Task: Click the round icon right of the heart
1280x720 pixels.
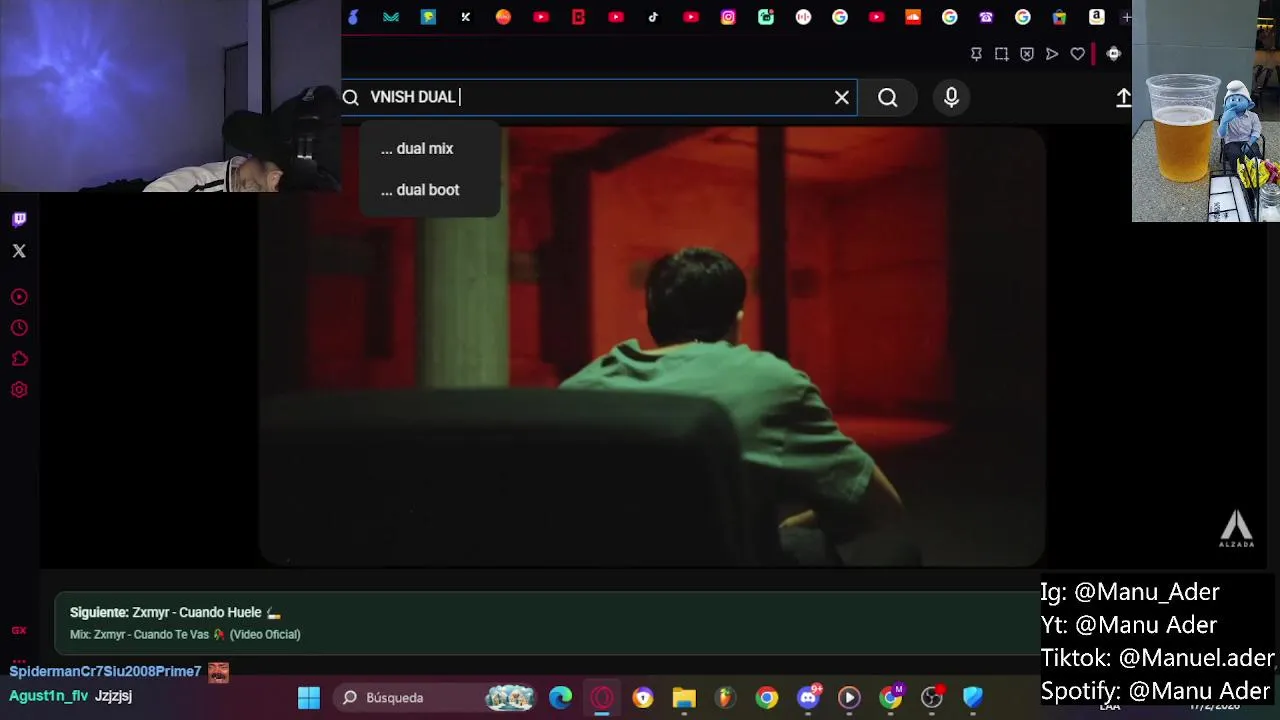Action: coord(1113,54)
